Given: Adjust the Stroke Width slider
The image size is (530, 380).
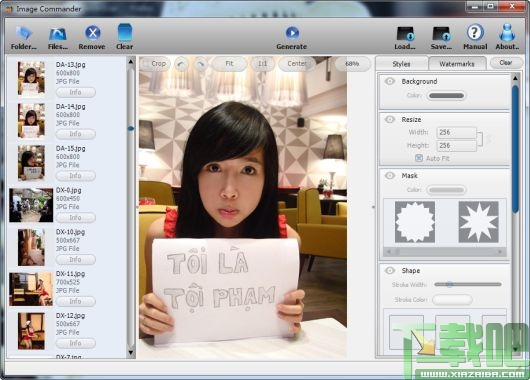Looking at the screenshot, I should pyautogui.click(x=468, y=285).
